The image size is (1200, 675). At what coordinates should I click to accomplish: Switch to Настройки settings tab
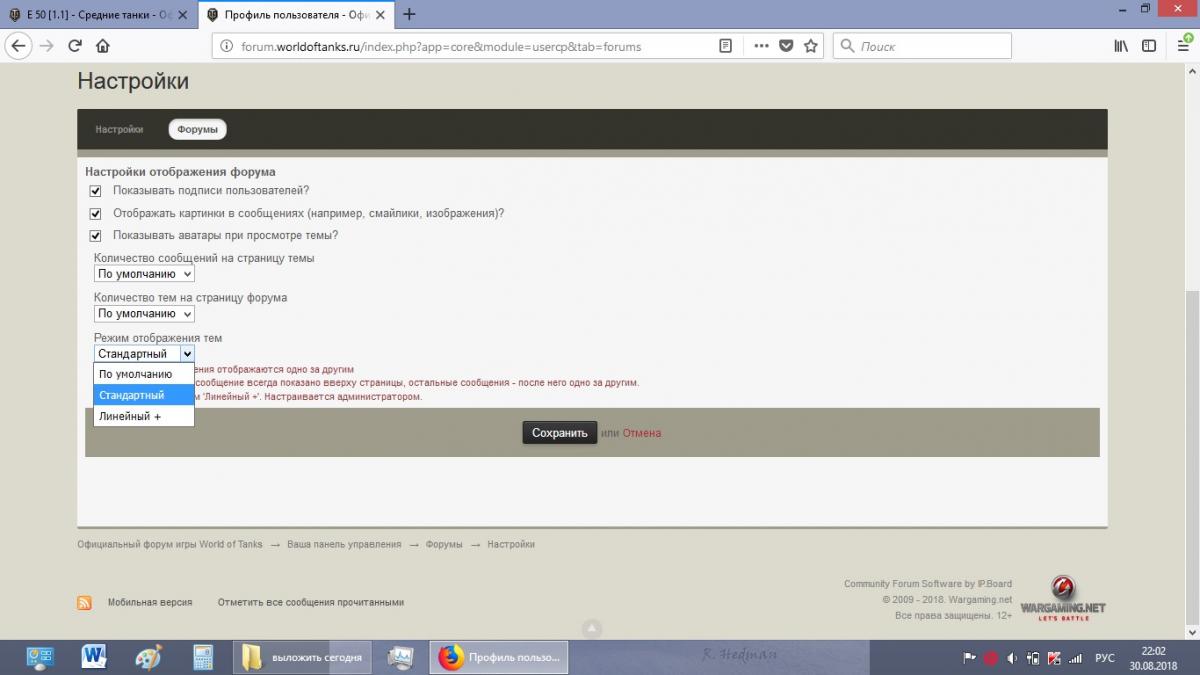(119, 130)
